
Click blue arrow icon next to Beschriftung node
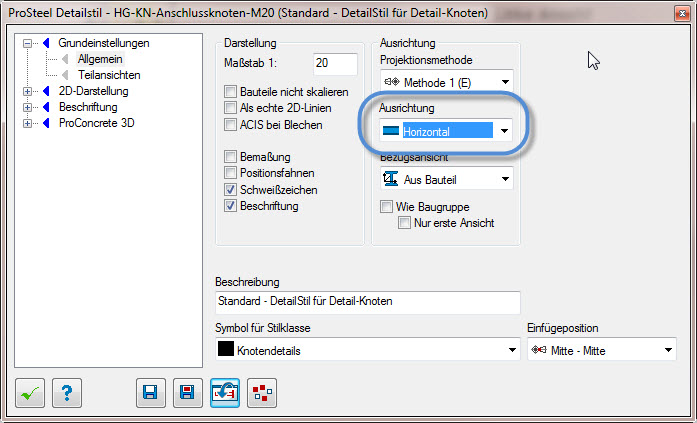[x=46, y=107]
